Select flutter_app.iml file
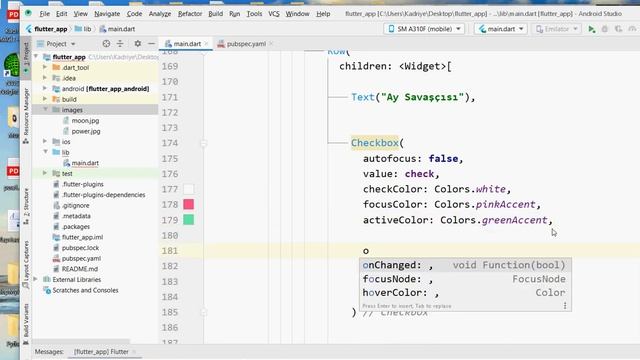Viewport: 640px width, 360px height. tap(82, 237)
